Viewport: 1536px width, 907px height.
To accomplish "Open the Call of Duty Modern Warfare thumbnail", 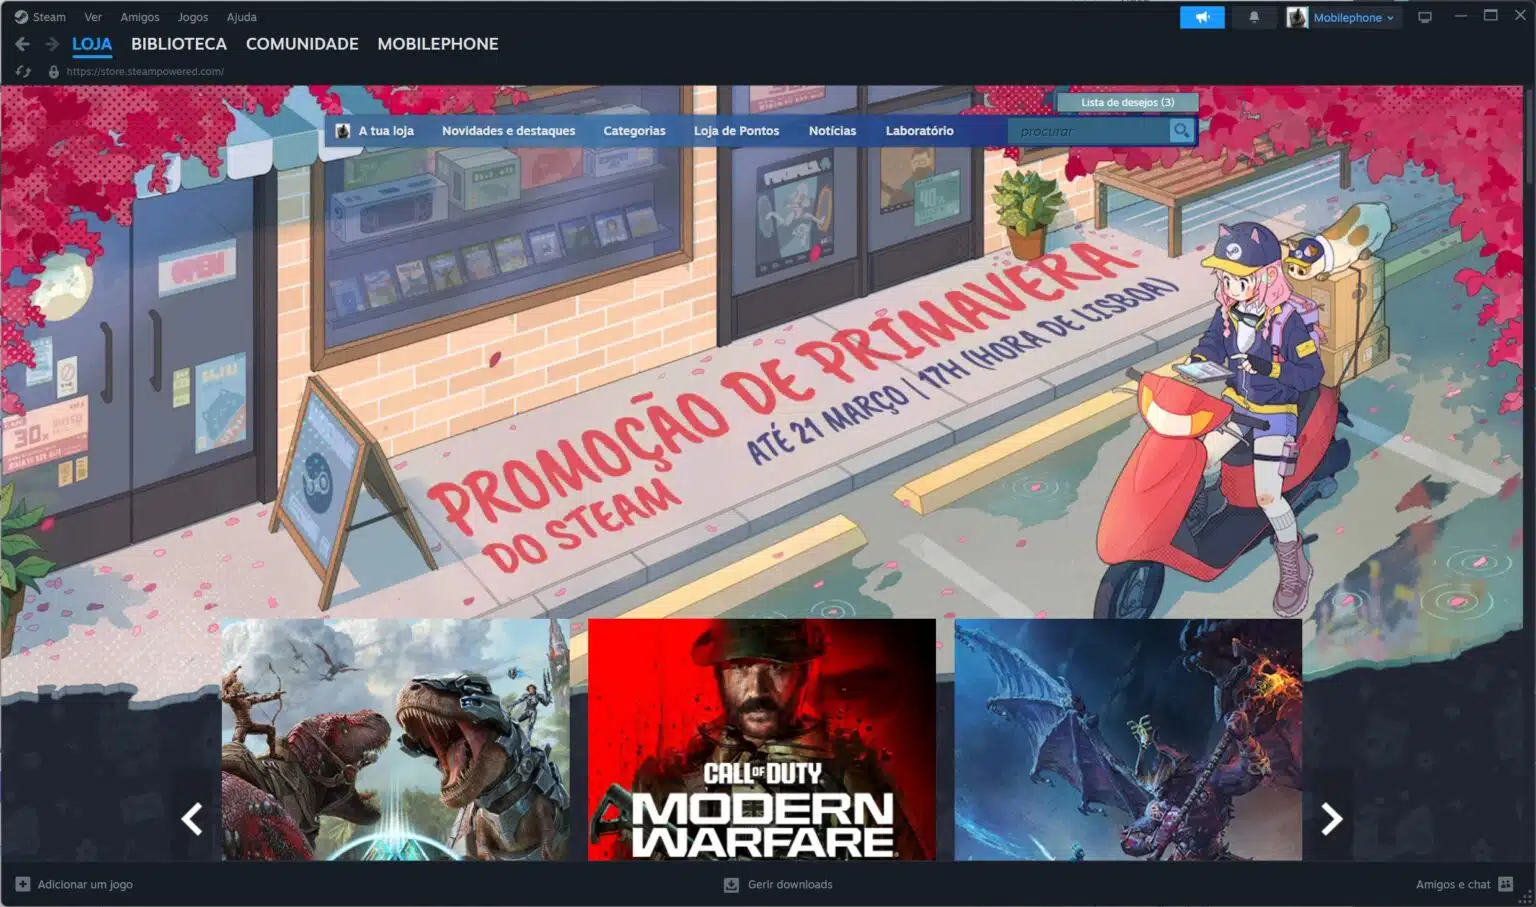I will coord(762,739).
